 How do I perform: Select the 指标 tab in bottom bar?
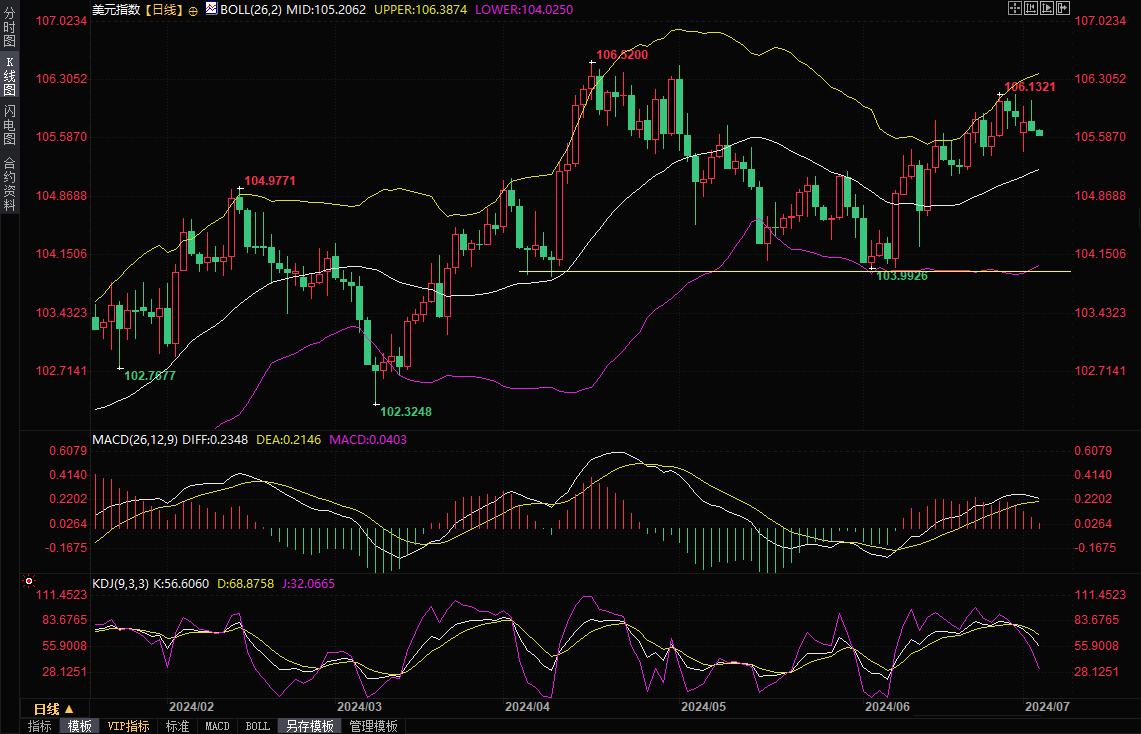[x=40, y=726]
